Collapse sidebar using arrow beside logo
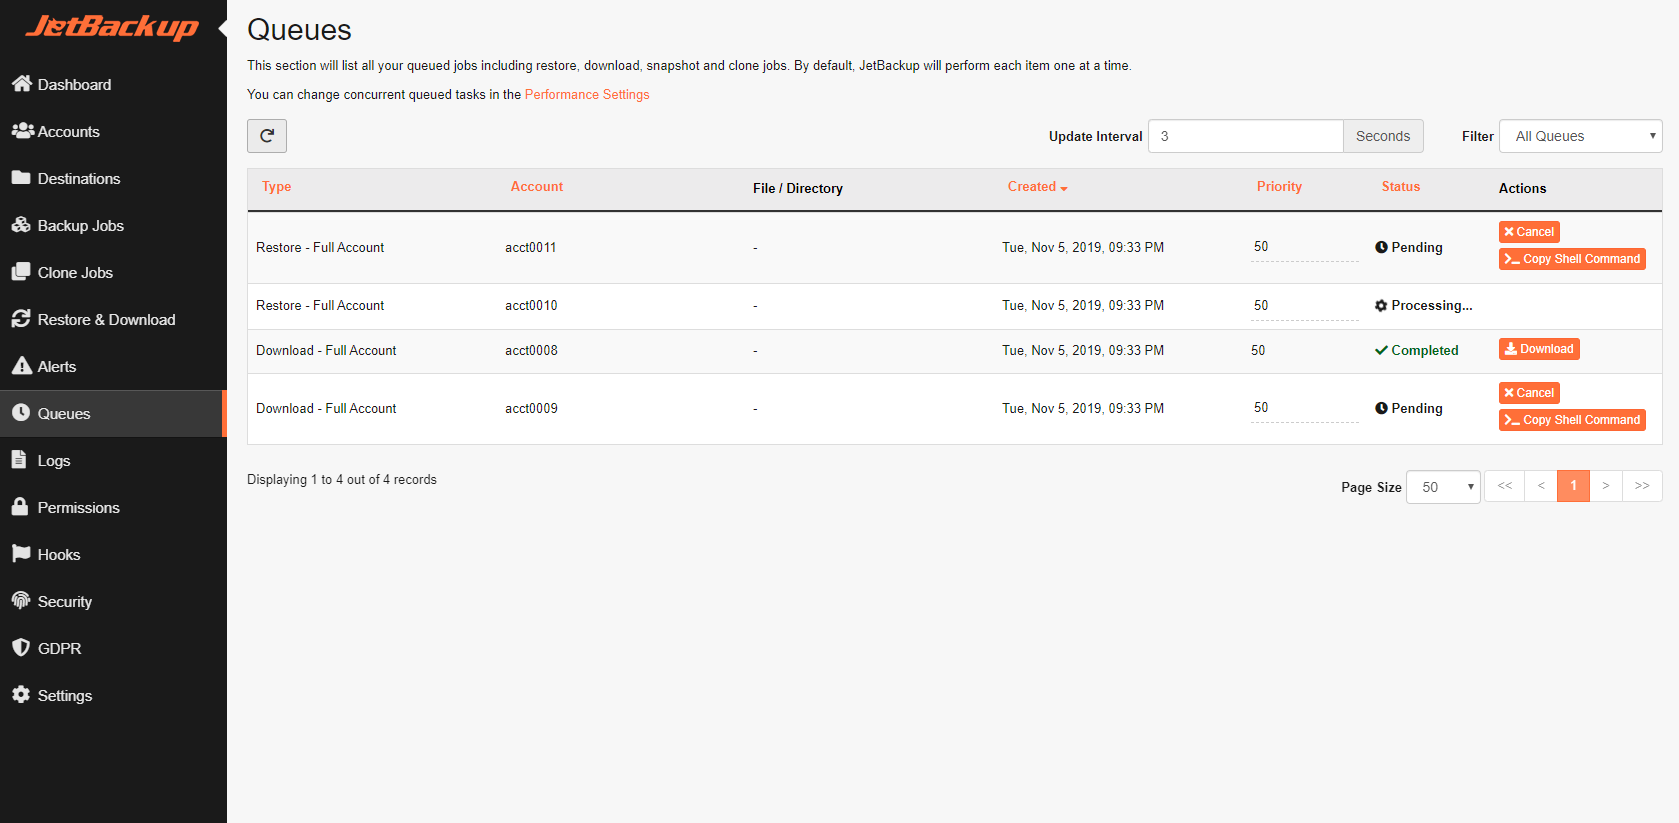This screenshot has width=1679, height=823. coord(222,27)
